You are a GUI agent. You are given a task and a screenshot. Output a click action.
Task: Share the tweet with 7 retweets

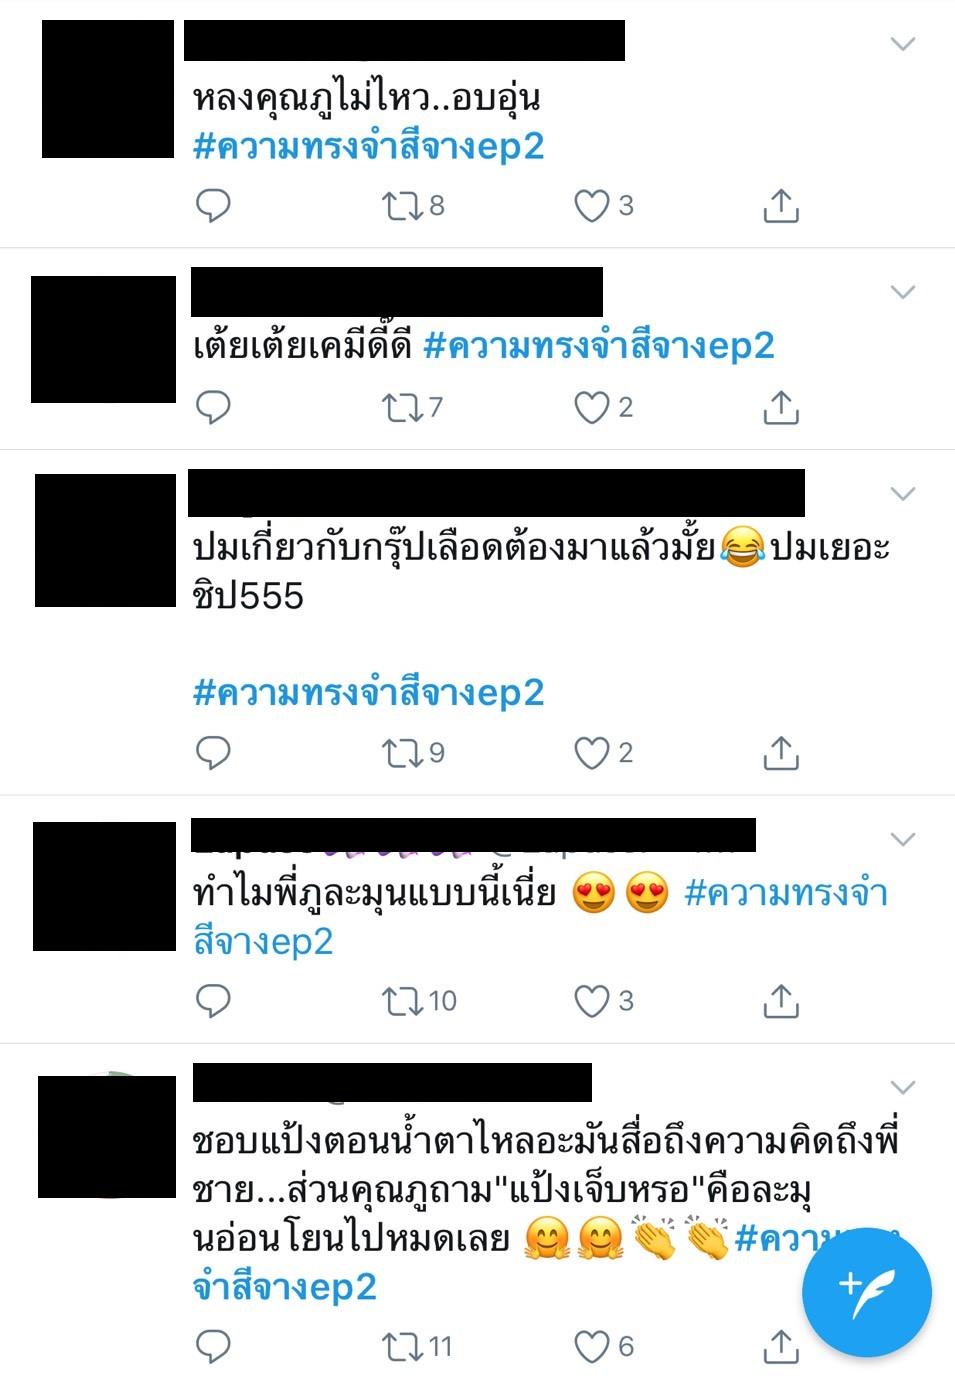pyautogui.click(x=780, y=408)
